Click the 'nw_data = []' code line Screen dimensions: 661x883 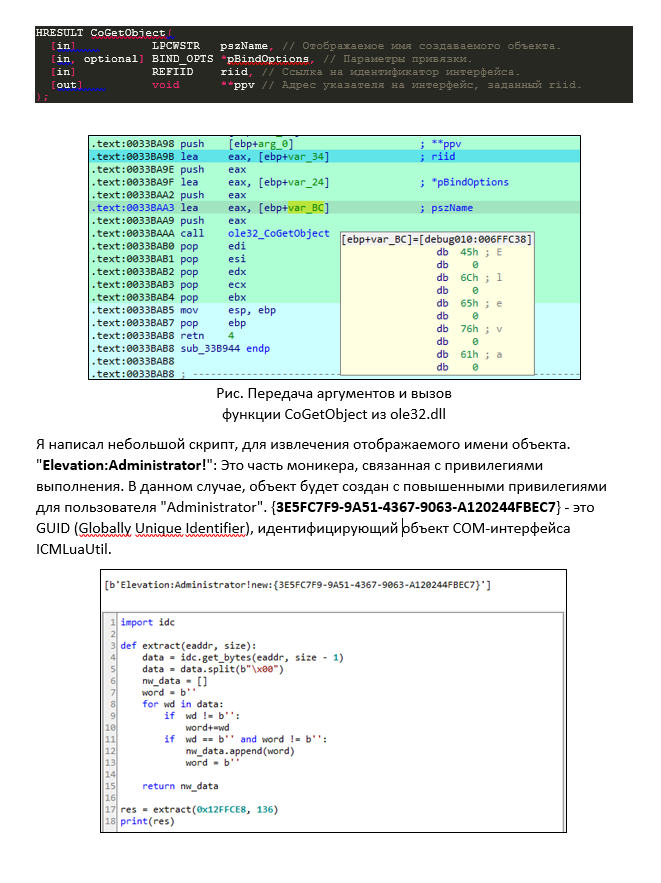coord(175,681)
